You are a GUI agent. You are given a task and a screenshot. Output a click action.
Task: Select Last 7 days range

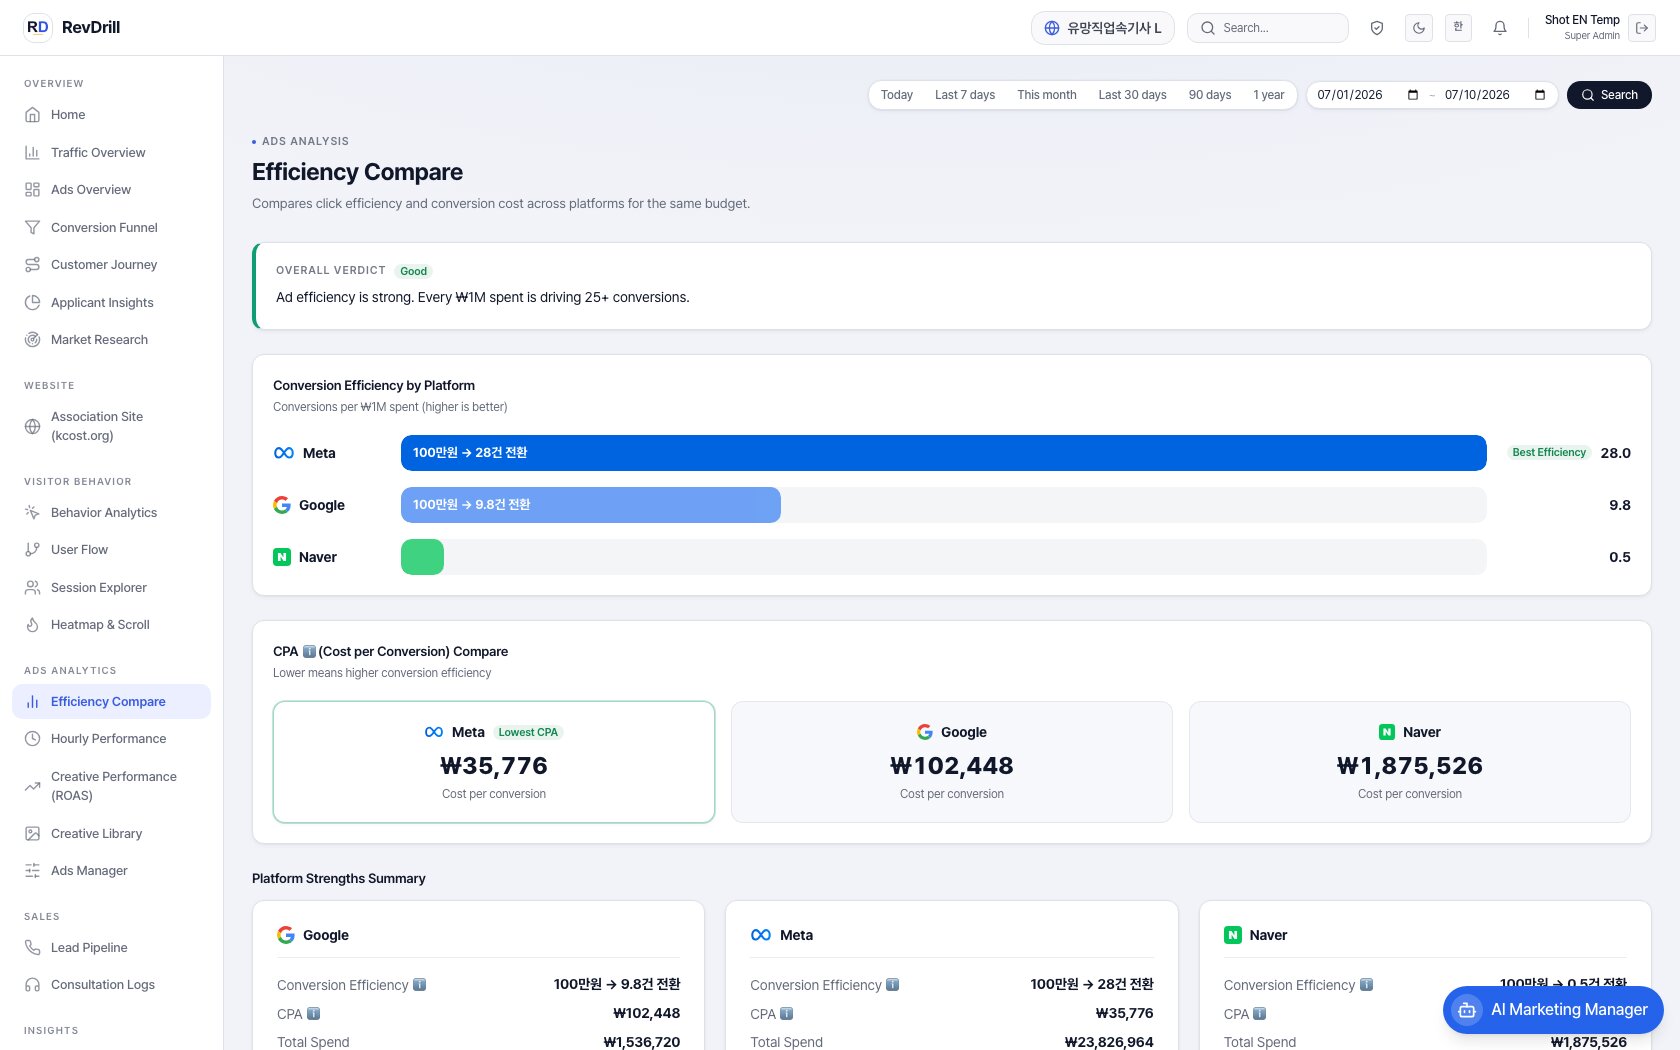coord(965,95)
